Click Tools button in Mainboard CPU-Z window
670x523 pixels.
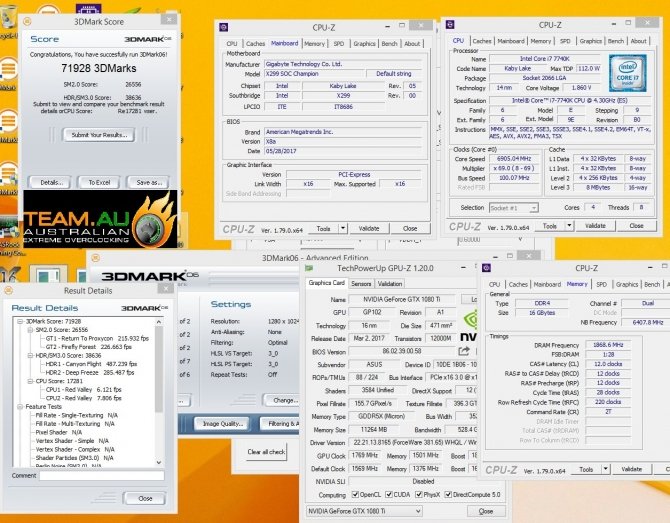tap(323, 229)
